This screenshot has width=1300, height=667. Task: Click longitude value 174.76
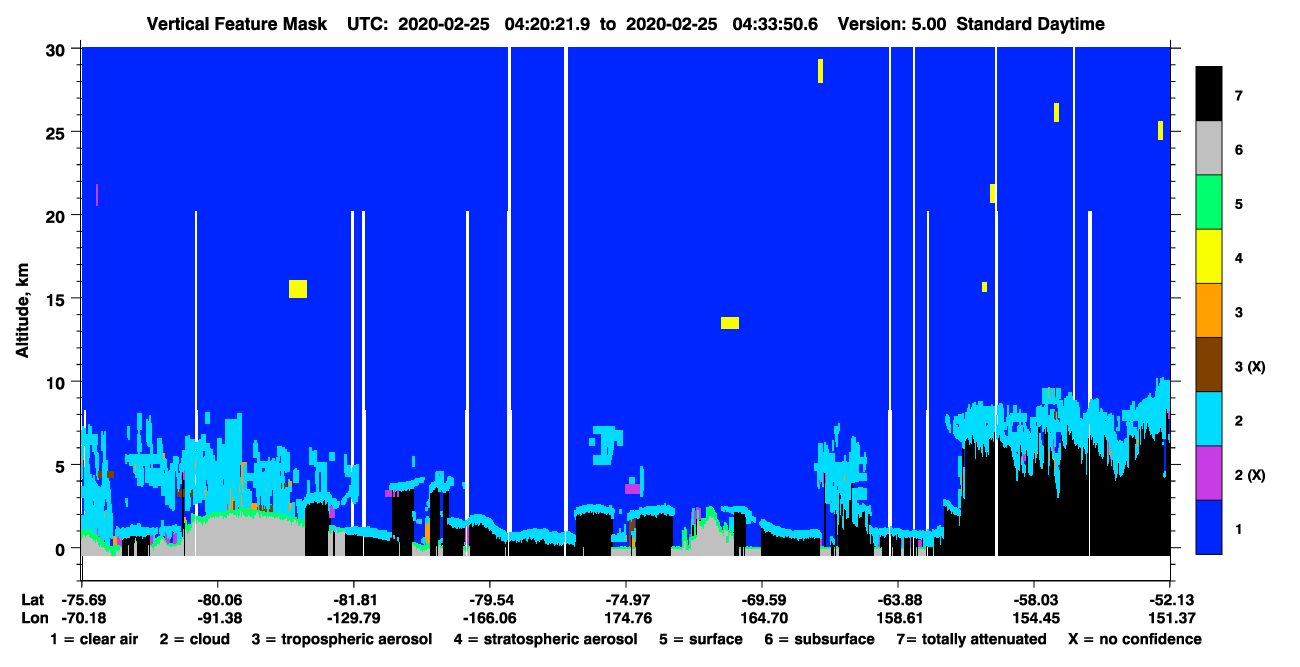629,618
